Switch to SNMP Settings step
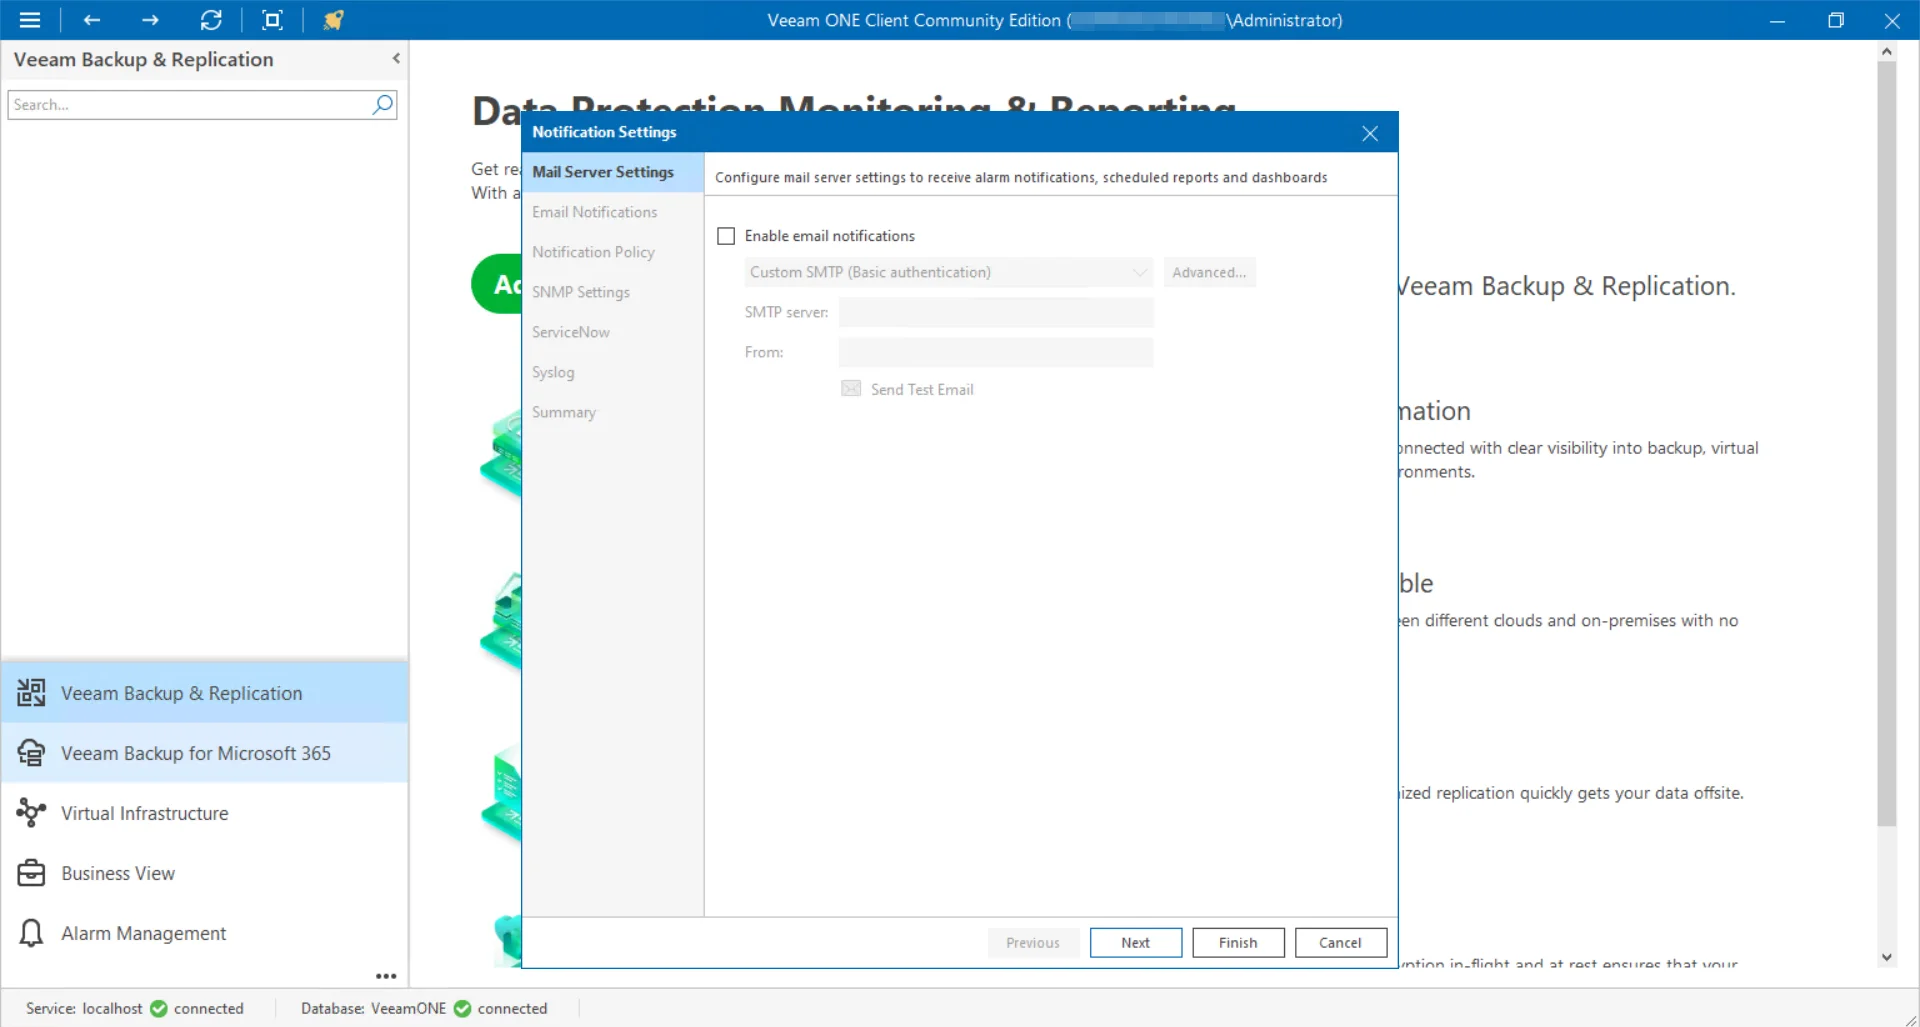This screenshot has width=1920, height=1027. (x=580, y=292)
